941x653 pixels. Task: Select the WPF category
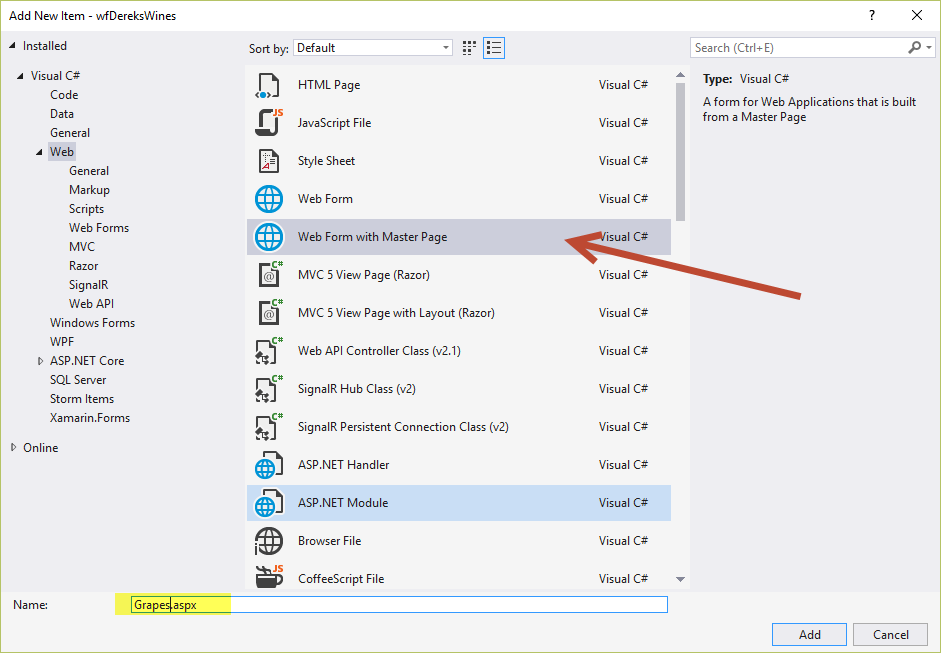tap(62, 342)
